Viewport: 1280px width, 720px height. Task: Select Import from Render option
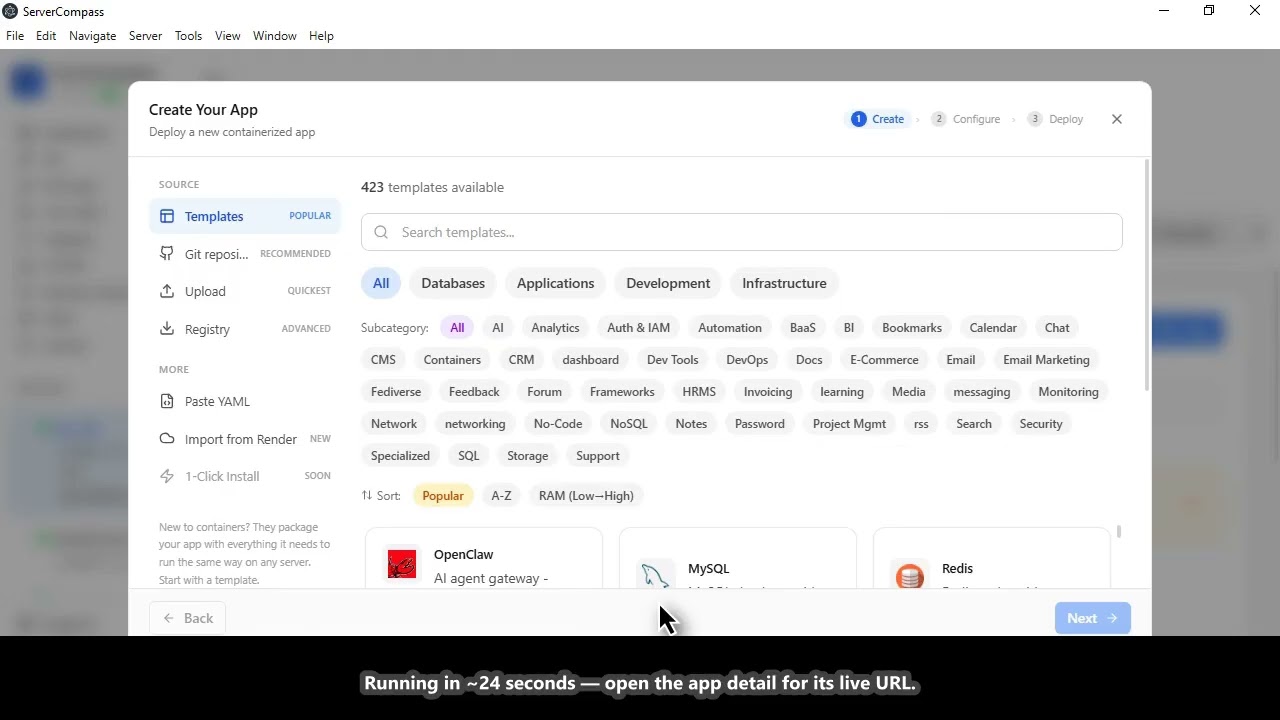tap(245, 439)
